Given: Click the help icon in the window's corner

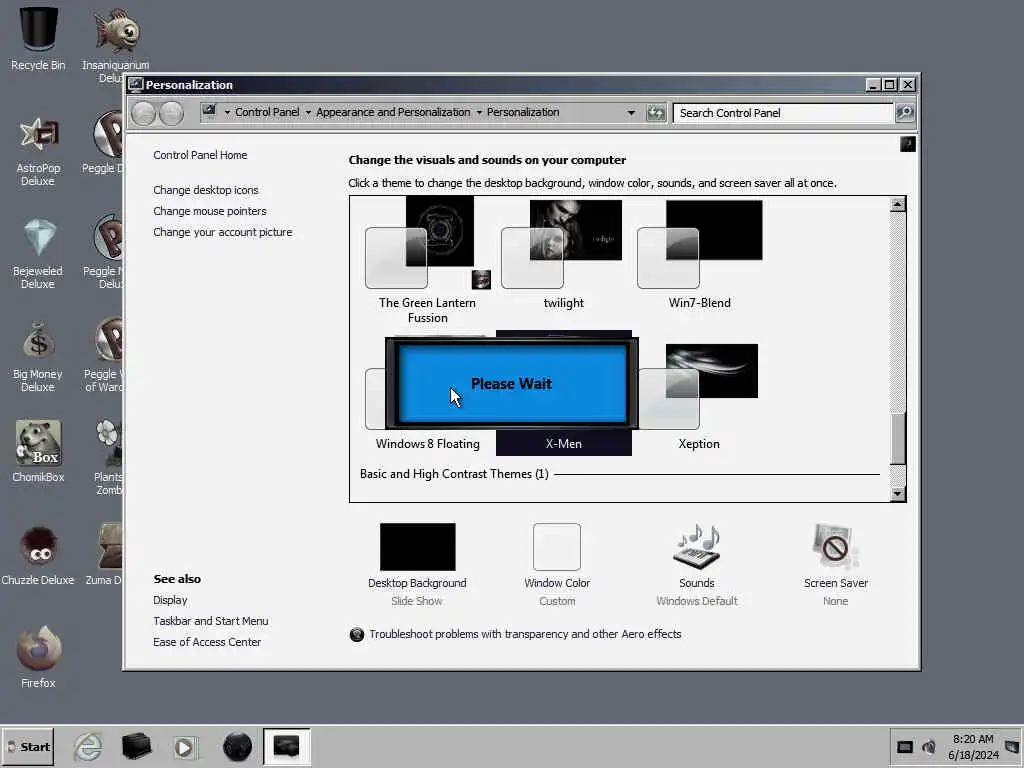Looking at the screenshot, I should (908, 144).
